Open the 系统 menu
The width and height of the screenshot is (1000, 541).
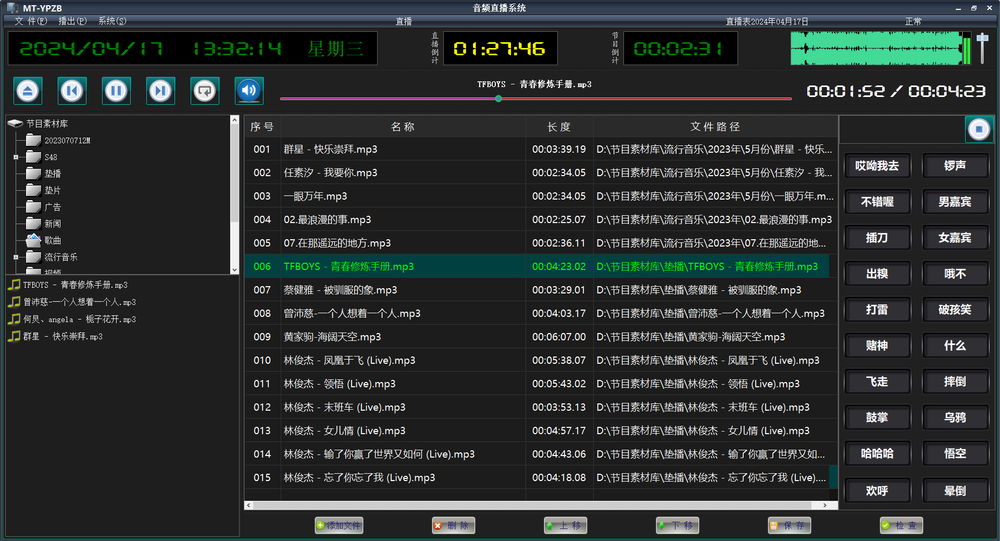[x=112, y=21]
